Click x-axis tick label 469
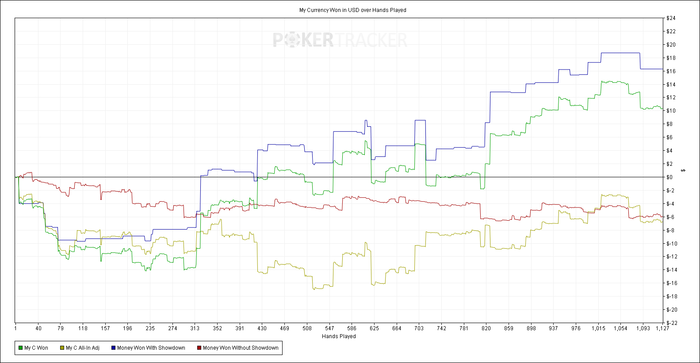 pyautogui.click(x=284, y=329)
